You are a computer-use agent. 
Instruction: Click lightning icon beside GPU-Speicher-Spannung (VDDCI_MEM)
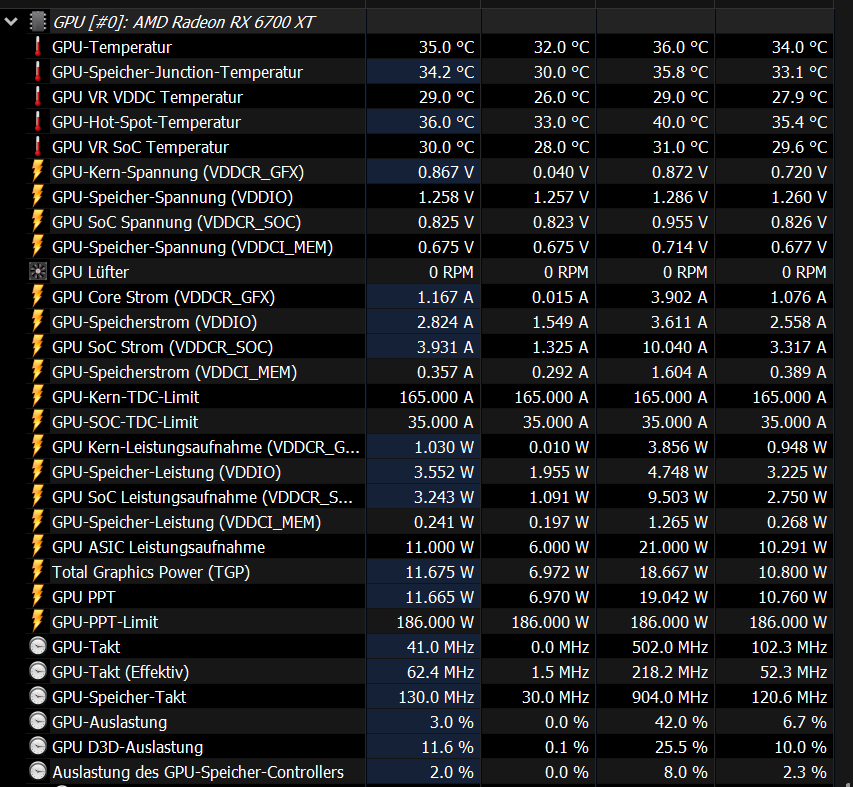pyautogui.click(x=38, y=247)
